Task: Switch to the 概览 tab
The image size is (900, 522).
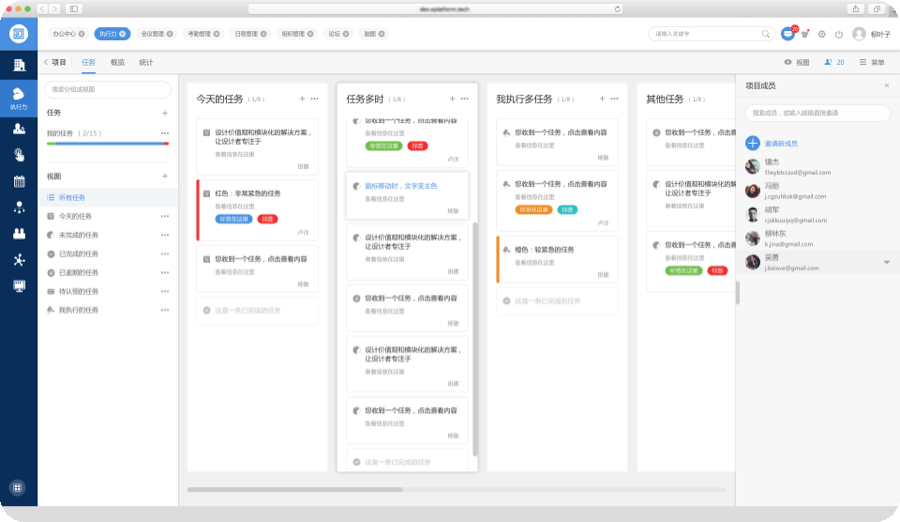Action: (118, 62)
